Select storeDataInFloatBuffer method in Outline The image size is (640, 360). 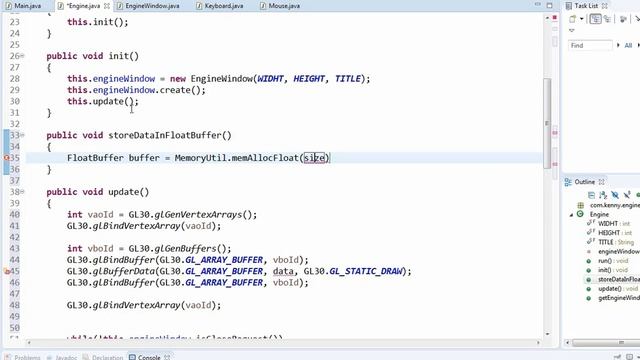tap(619, 280)
